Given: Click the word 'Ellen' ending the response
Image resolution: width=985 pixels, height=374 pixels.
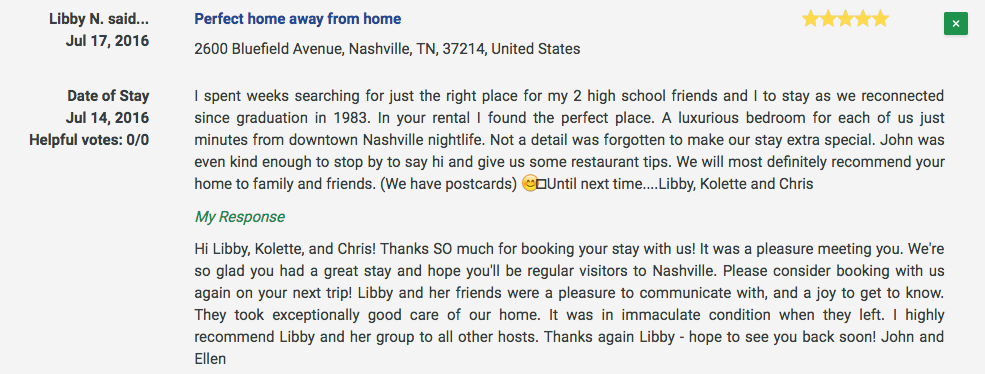Looking at the screenshot, I should click(x=210, y=360).
